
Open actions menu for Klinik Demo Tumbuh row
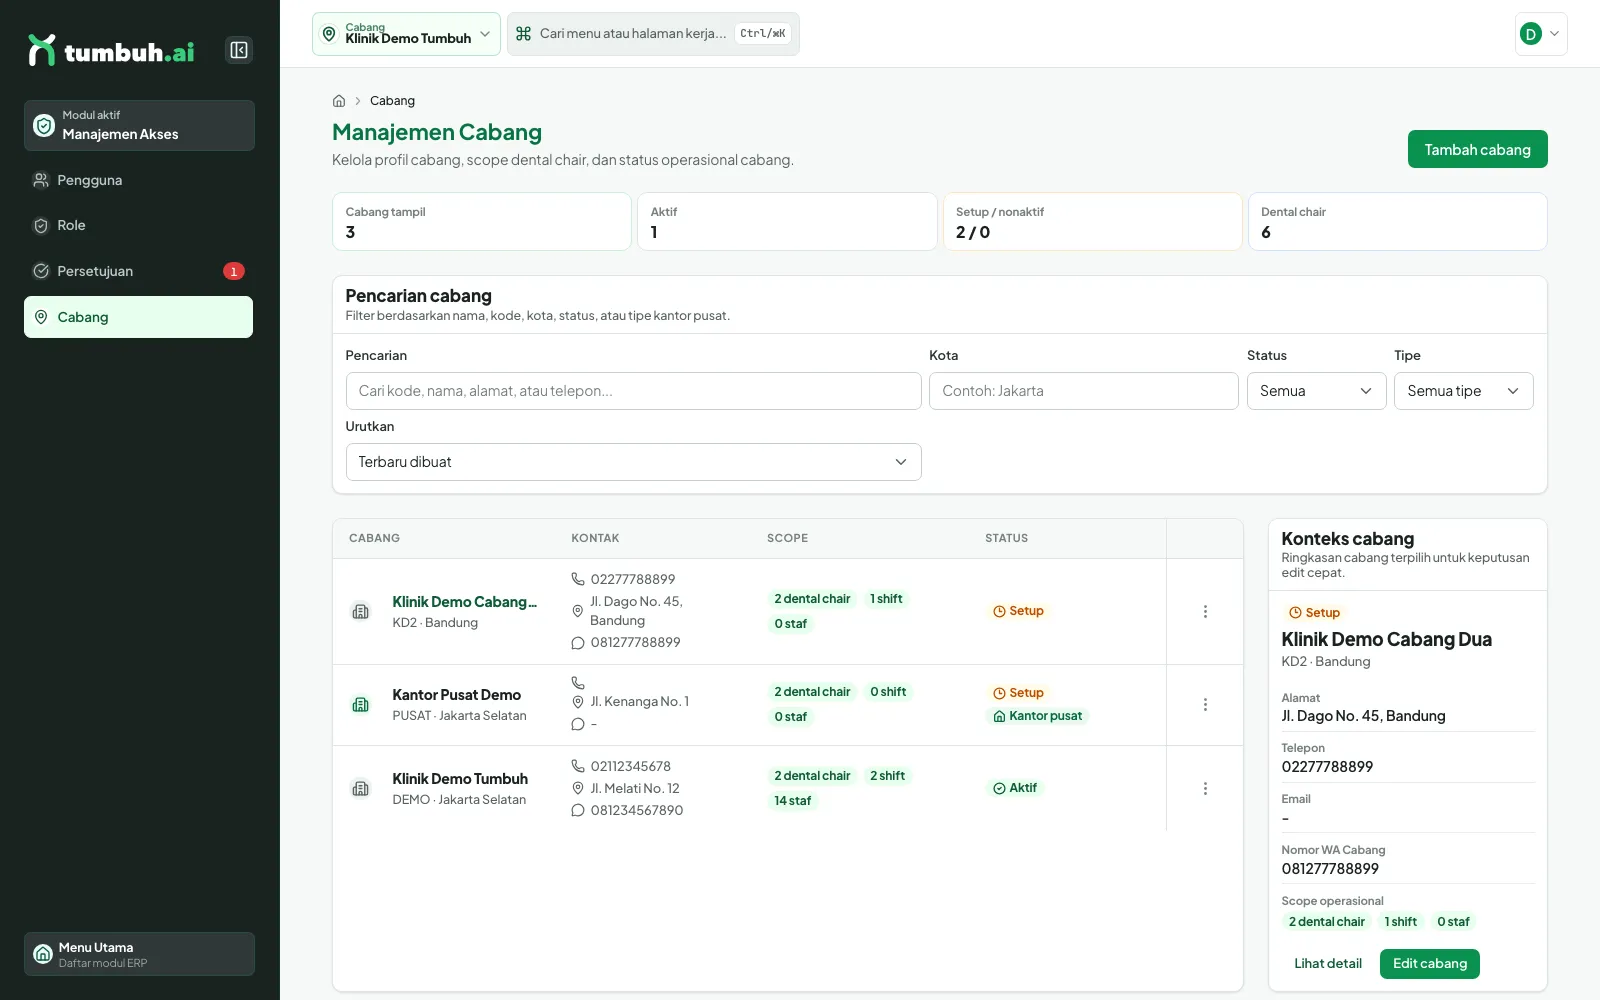pyautogui.click(x=1205, y=788)
